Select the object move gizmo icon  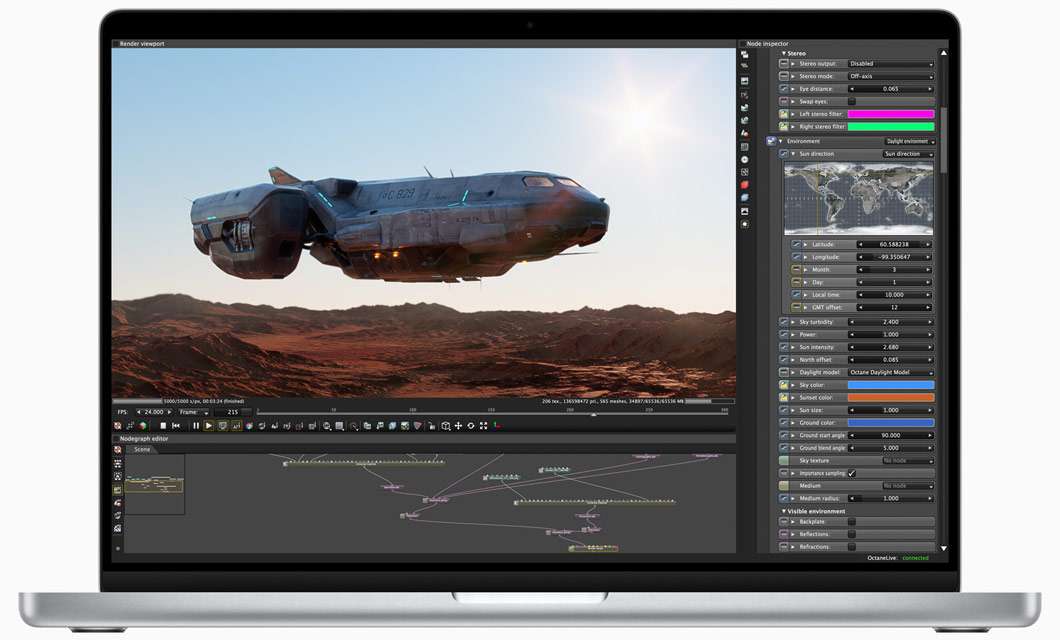(x=458, y=424)
